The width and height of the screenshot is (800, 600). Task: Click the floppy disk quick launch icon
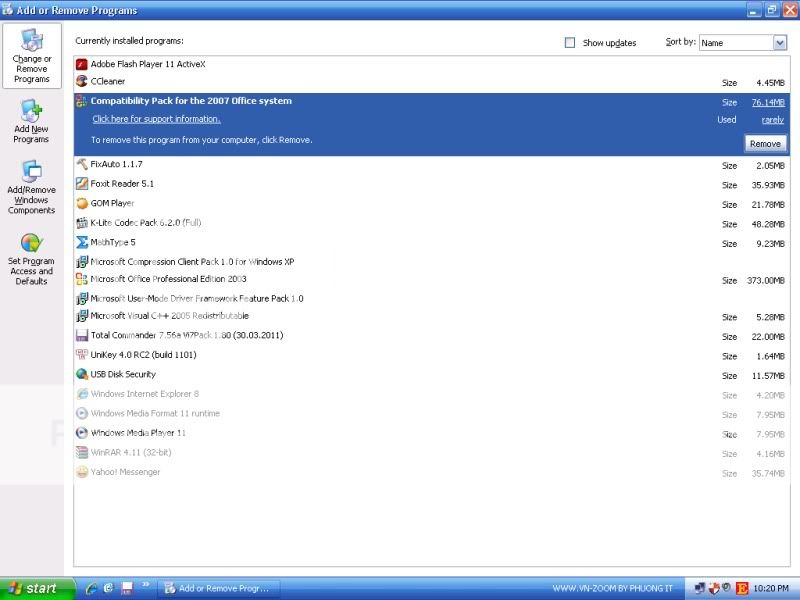pos(127,588)
